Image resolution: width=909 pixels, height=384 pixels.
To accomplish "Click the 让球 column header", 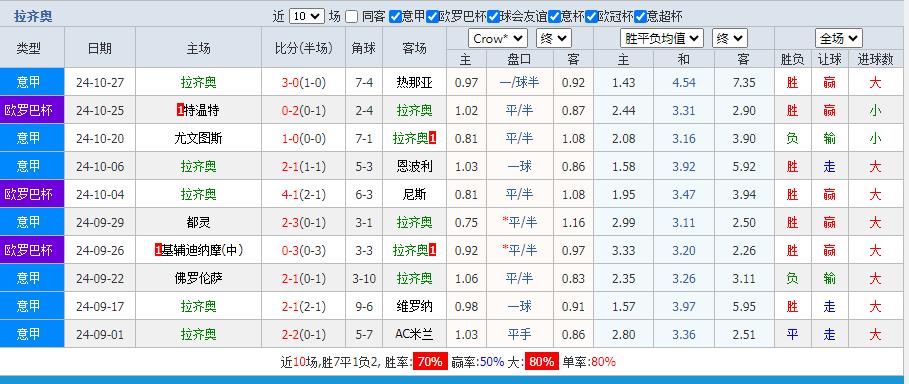I will tap(830, 59).
